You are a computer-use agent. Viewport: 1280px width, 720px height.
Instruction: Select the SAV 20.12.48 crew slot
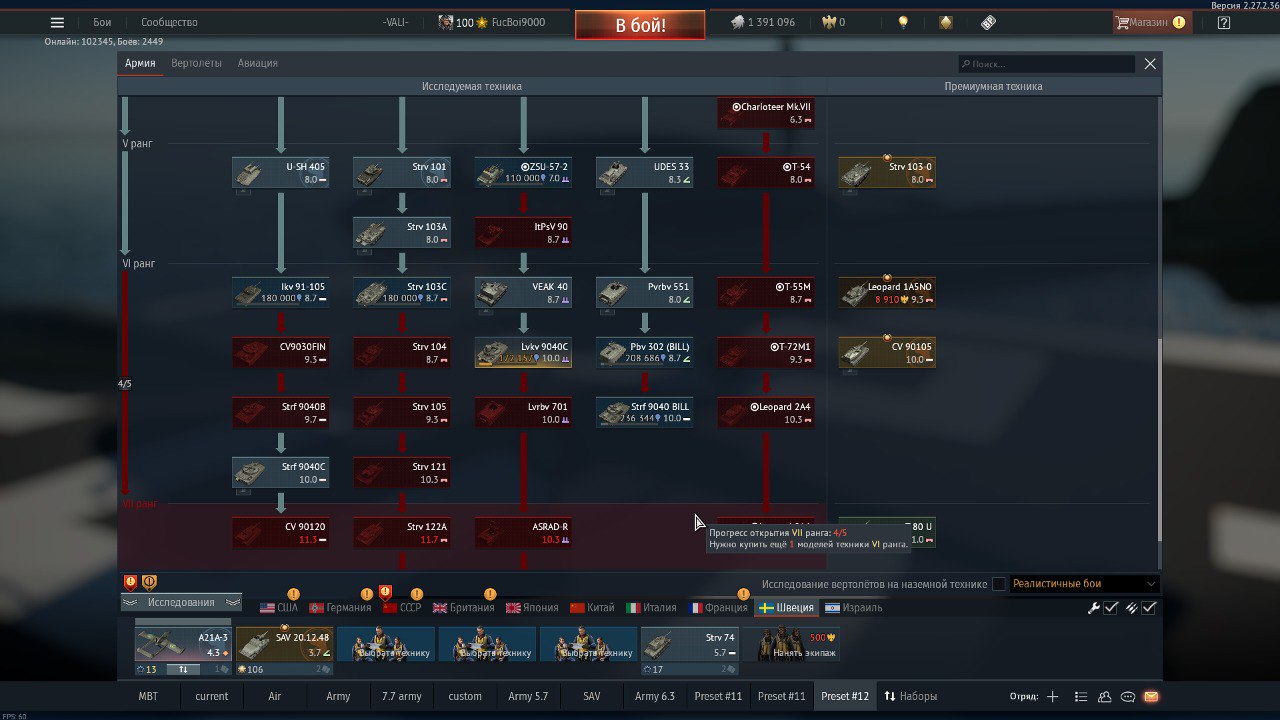[284, 644]
